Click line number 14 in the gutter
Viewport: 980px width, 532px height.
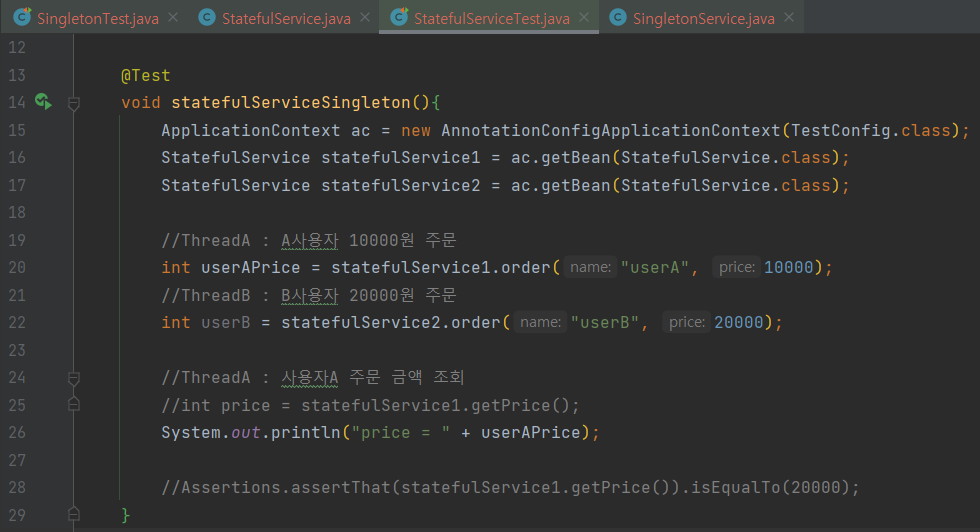17,103
